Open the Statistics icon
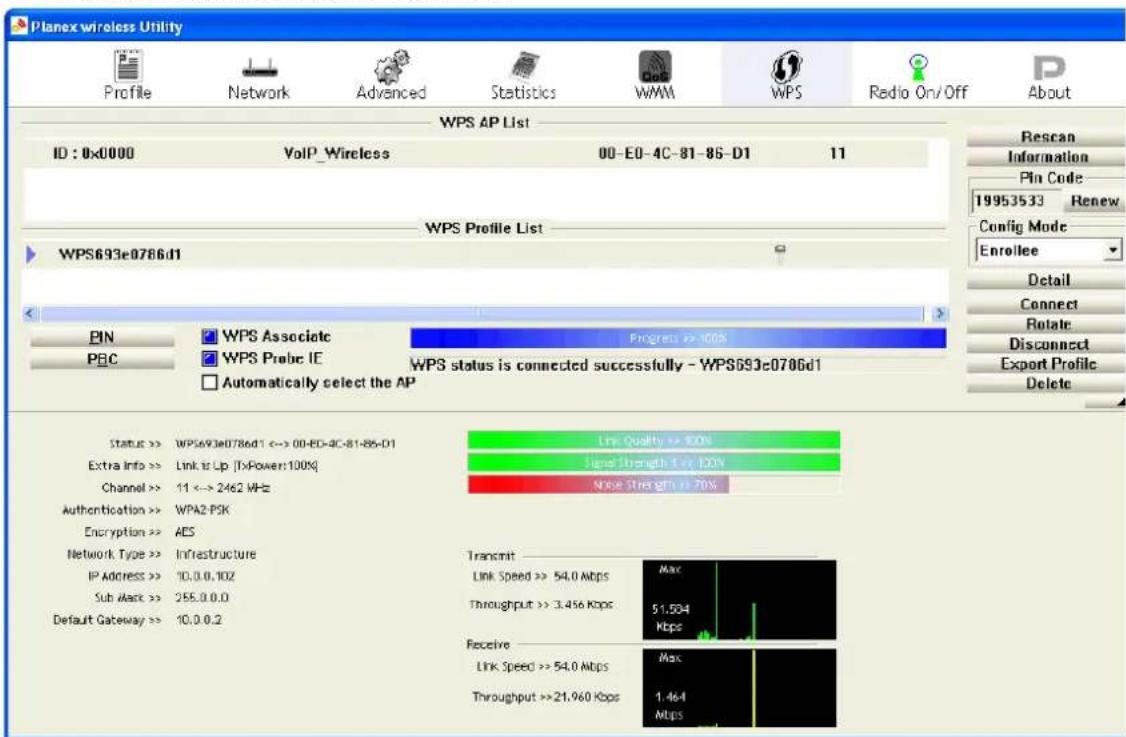1126x737 pixels. [x=525, y=66]
